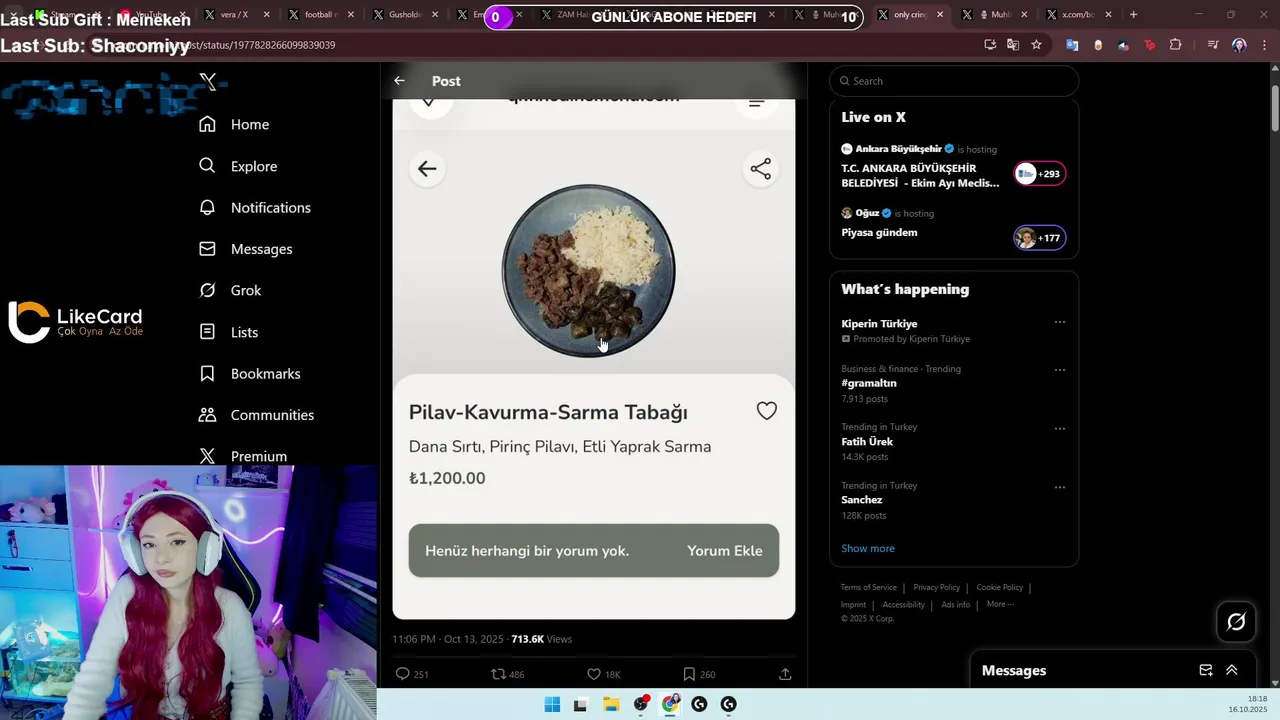Open File Explorer from the taskbar
1280x720 pixels.
click(x=611, y=705)
